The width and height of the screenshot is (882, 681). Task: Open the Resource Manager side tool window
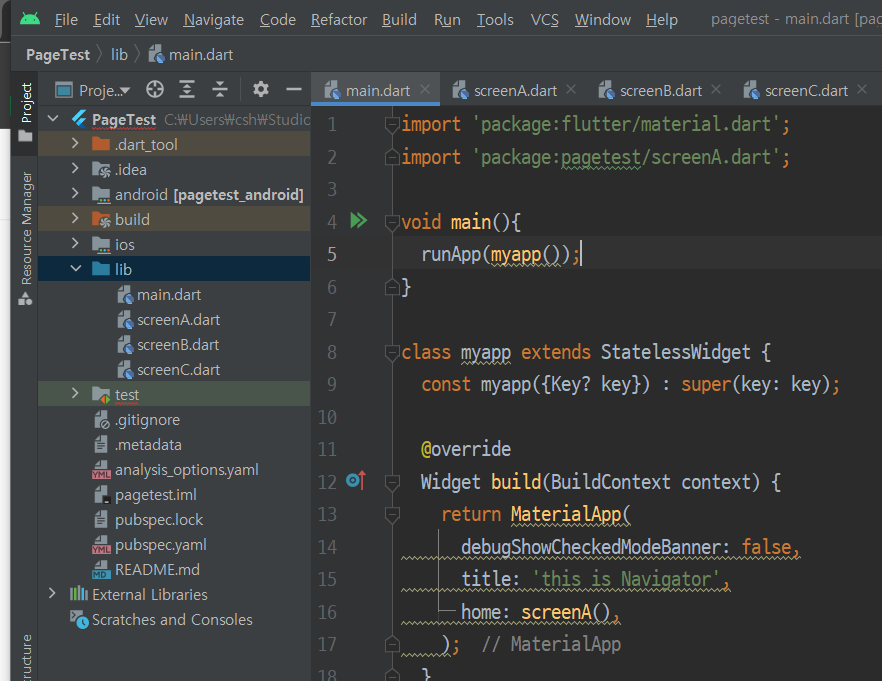(x=27, y=228)
